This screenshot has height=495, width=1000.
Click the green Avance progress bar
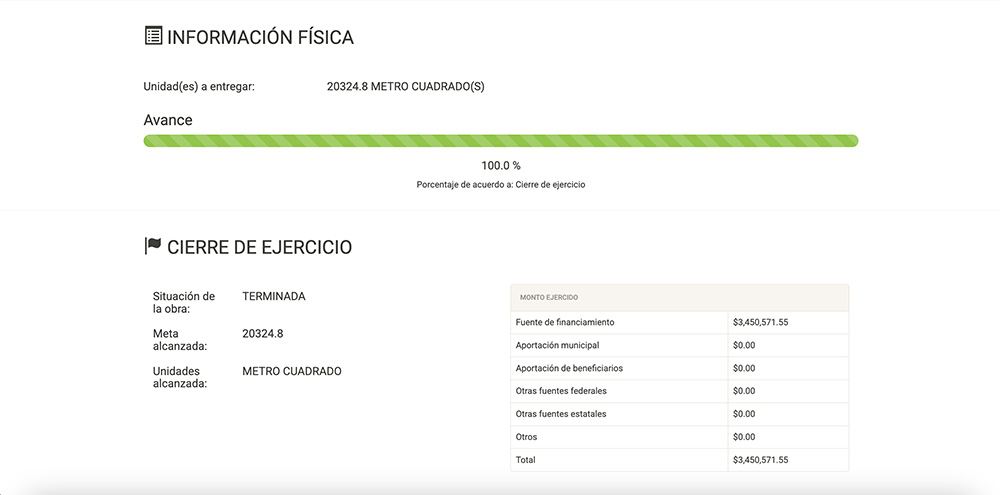click(x=500, y=141)
